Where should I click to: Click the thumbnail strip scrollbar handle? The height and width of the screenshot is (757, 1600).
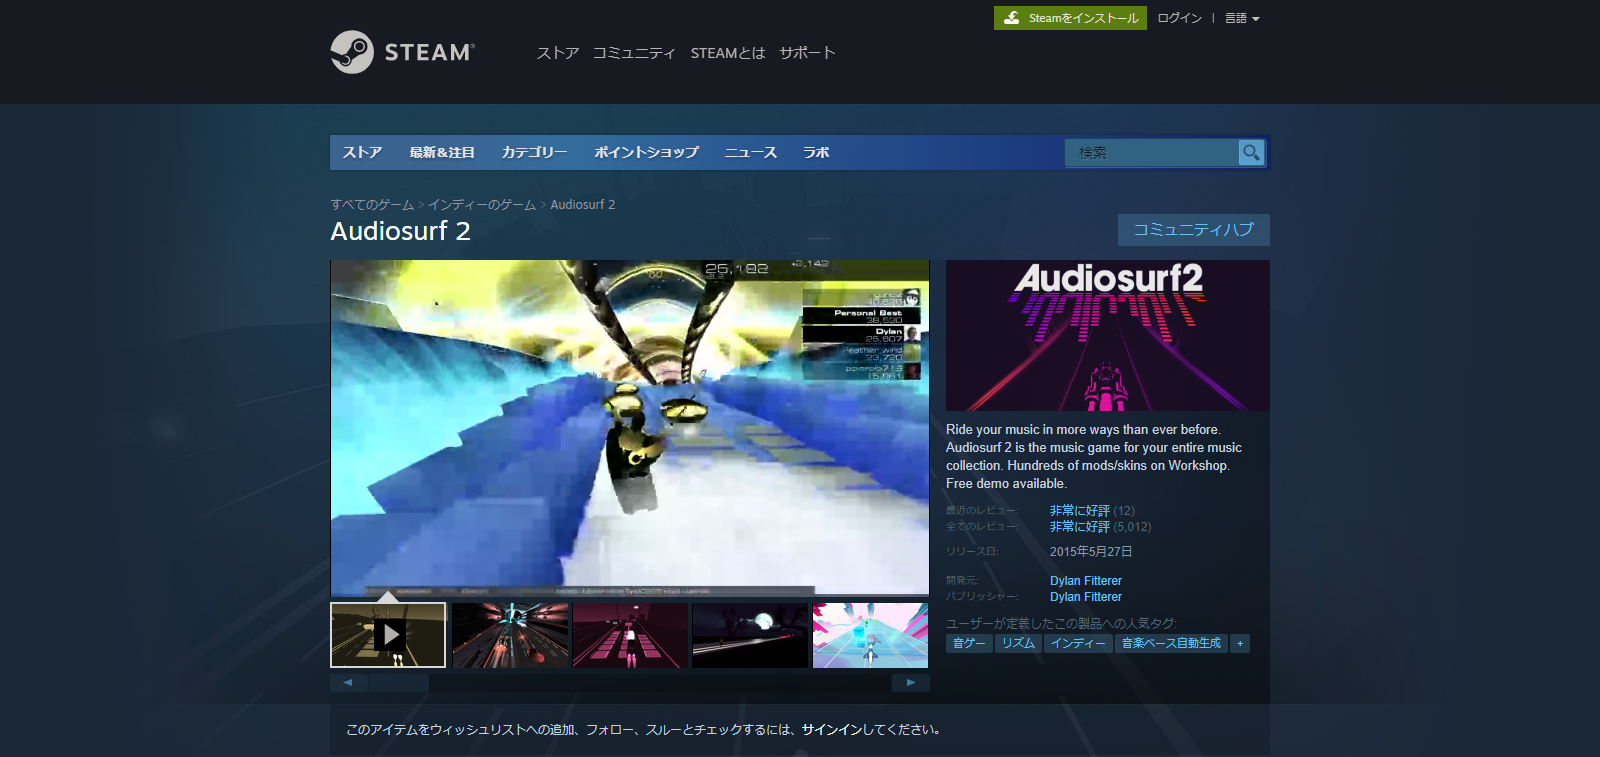(398, 683)
